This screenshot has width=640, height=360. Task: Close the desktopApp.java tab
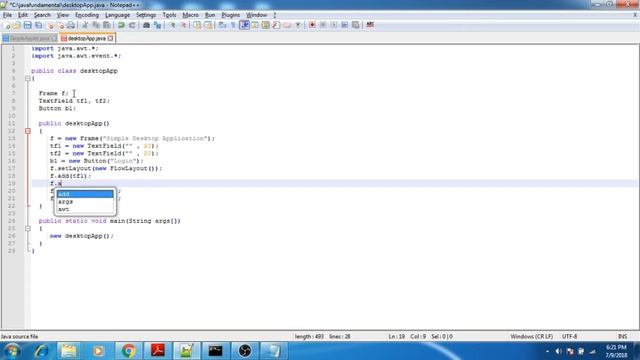pos(111,38)
